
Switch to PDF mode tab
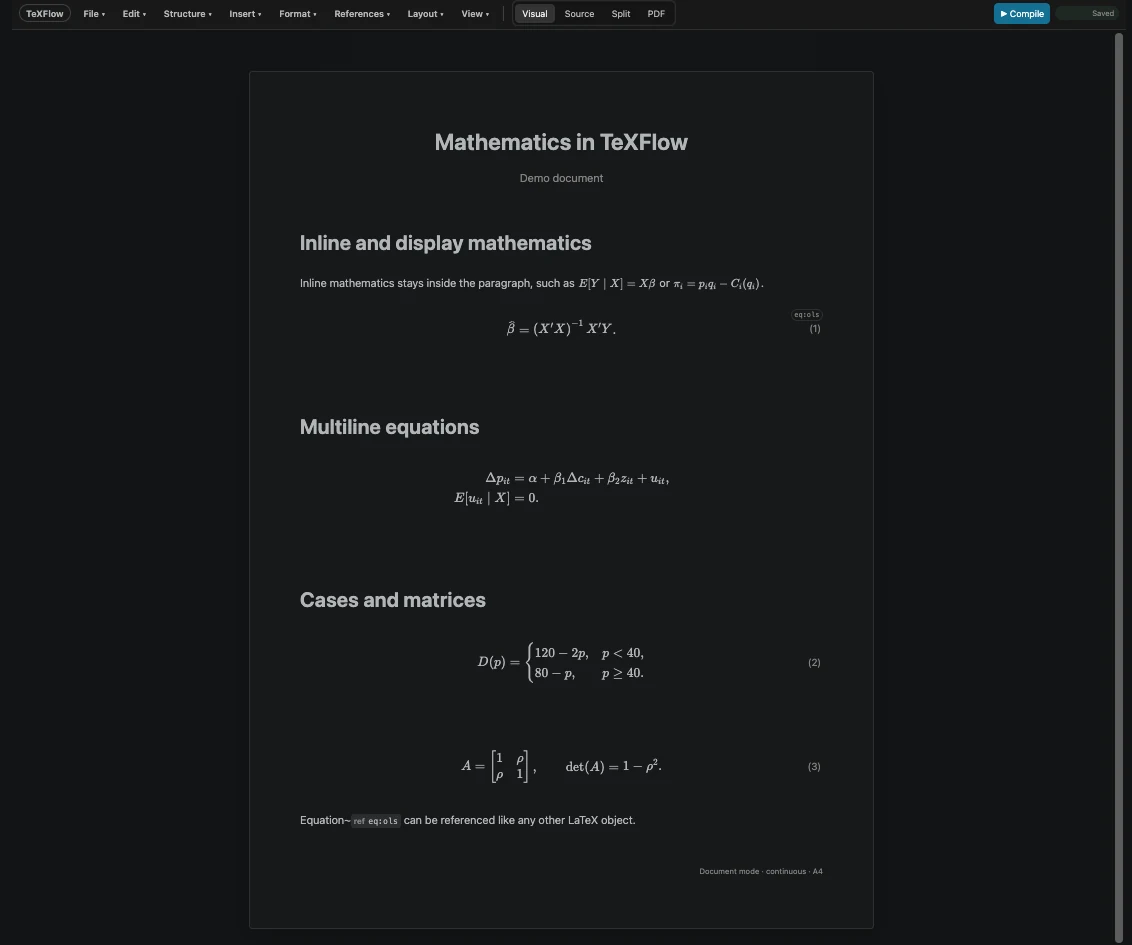[x=656, y=14]
